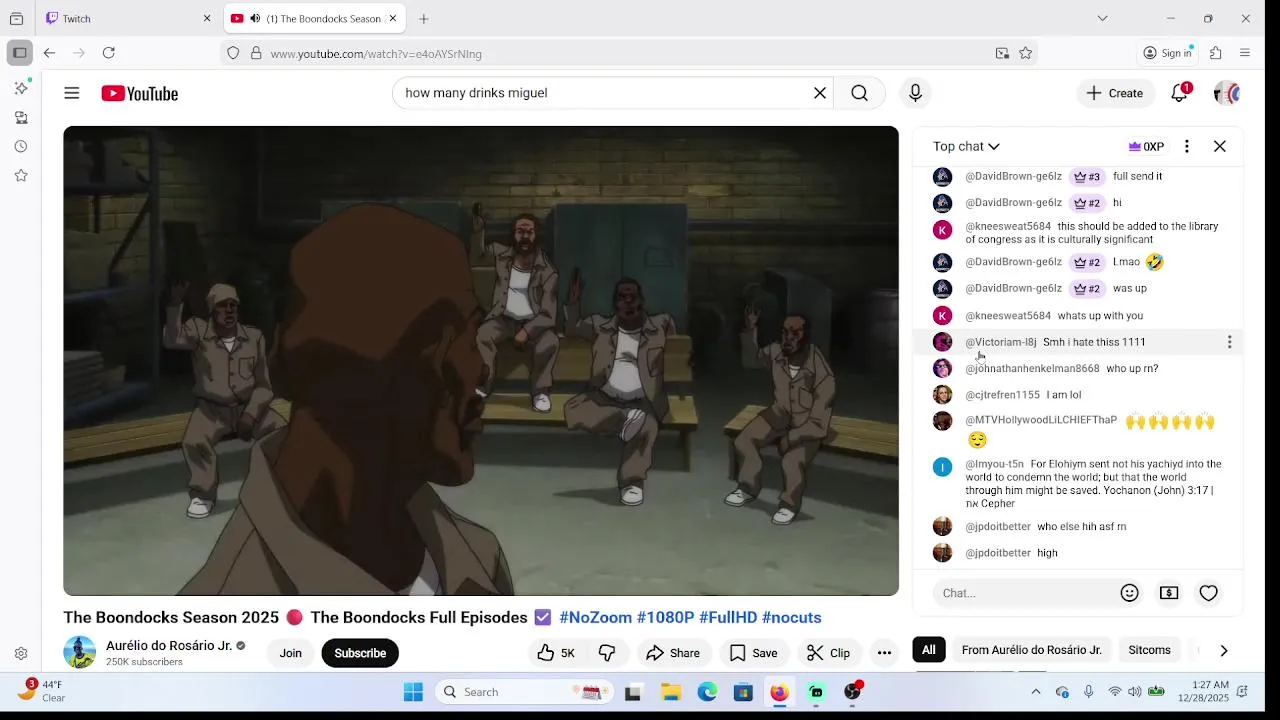Go to the YouTube home logo

pyautogui.click(x=139, y=93)
